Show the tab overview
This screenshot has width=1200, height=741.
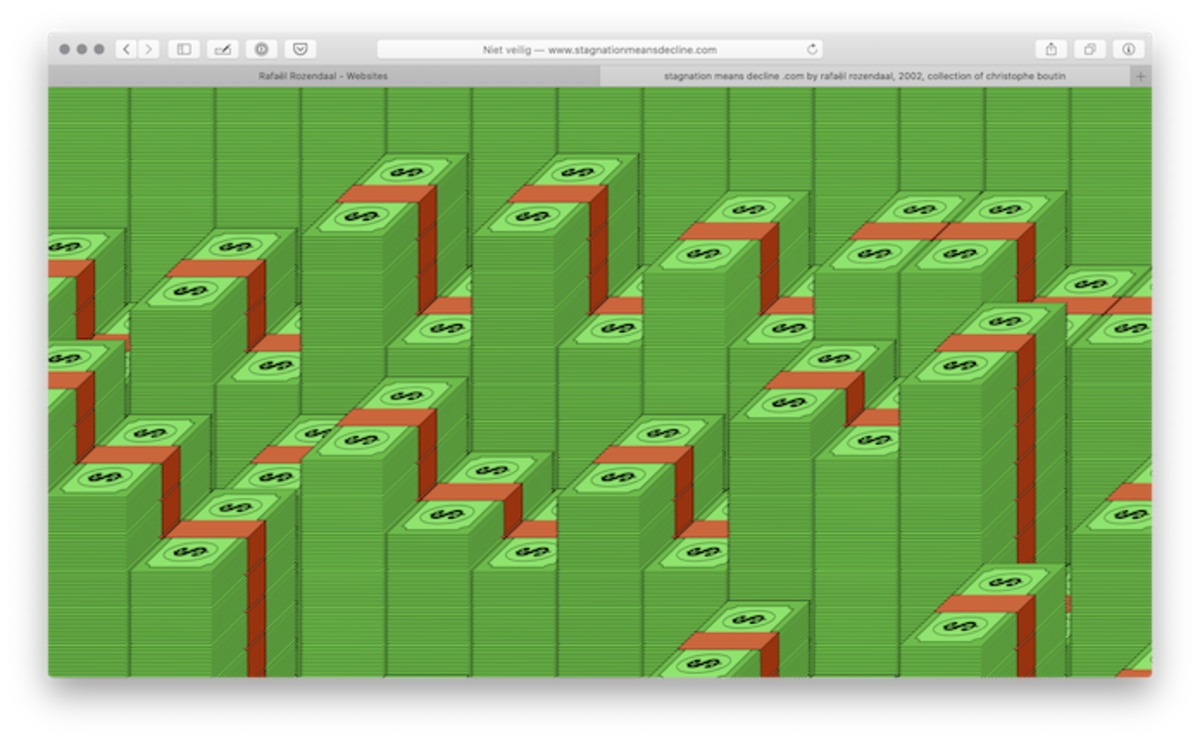click(1089, 49)
